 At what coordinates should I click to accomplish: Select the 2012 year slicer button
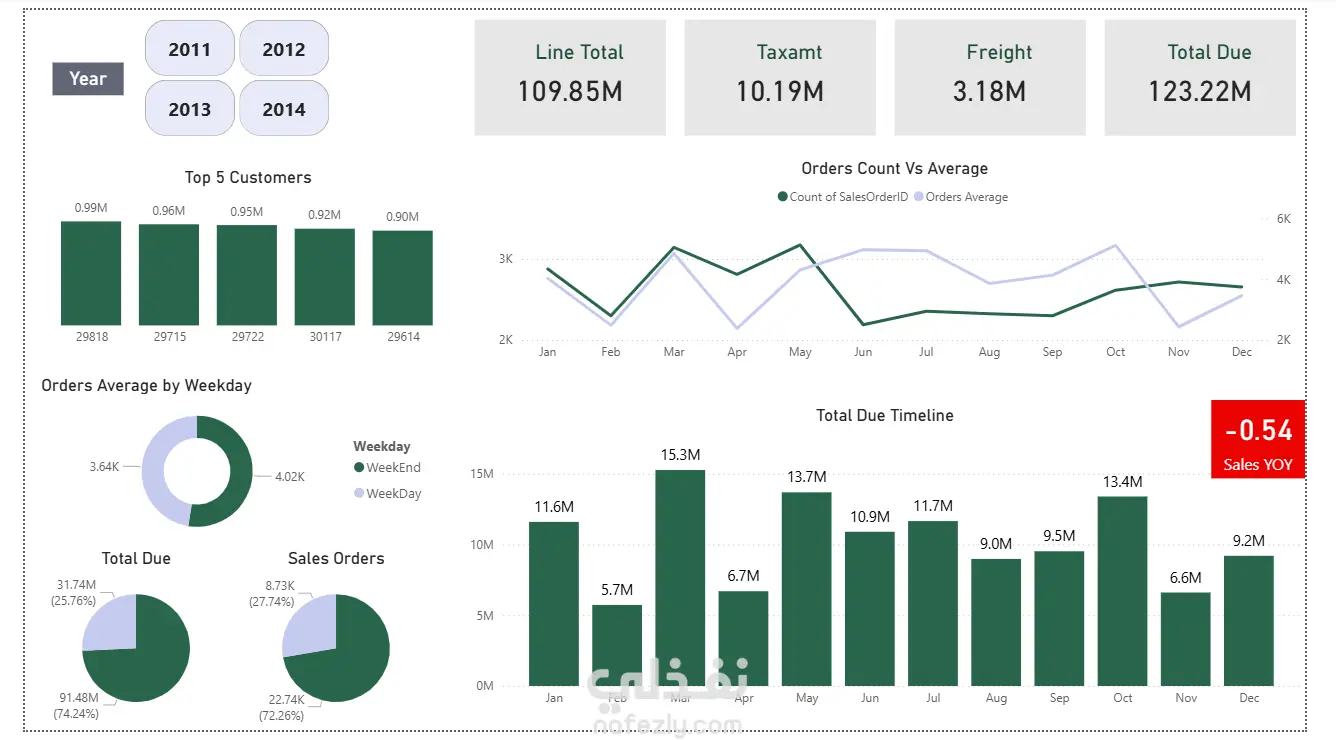tap(284, 49)
